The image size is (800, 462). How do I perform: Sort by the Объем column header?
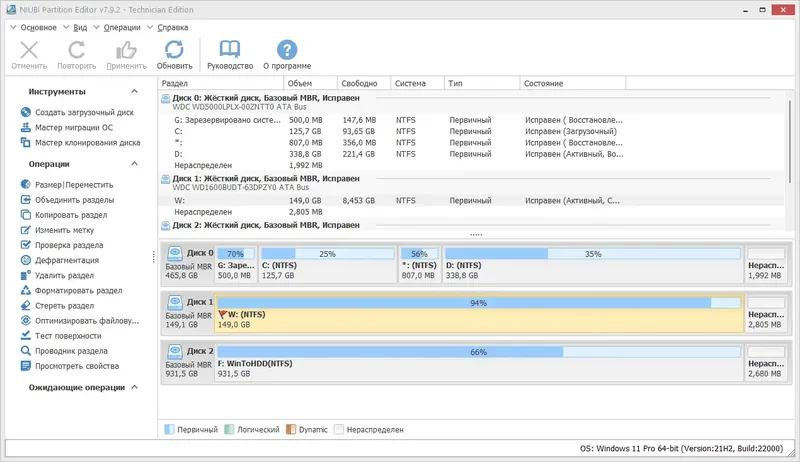310,83
